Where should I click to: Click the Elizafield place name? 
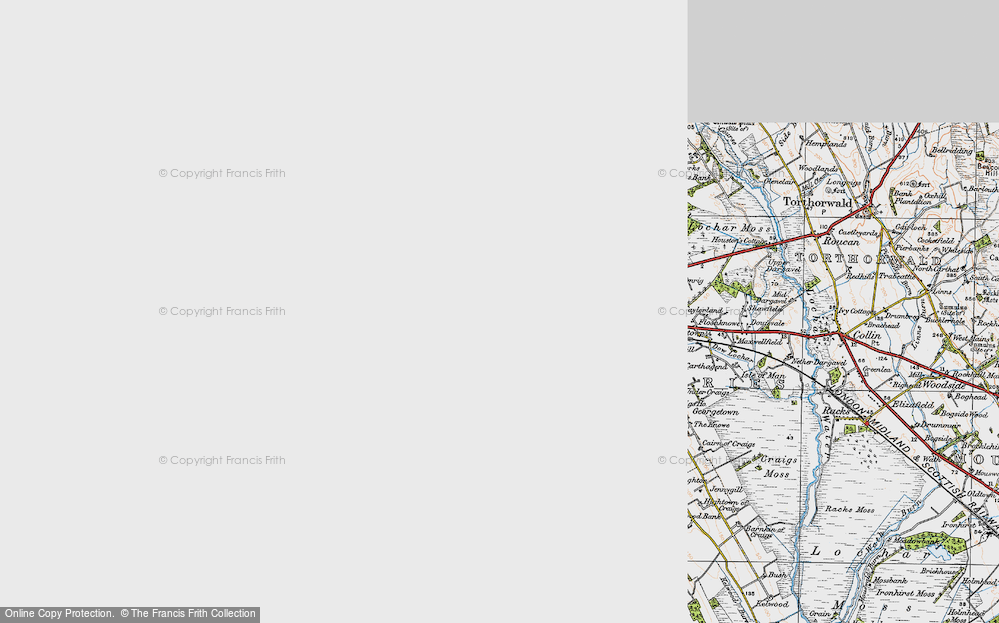click(x=912, y=405)
